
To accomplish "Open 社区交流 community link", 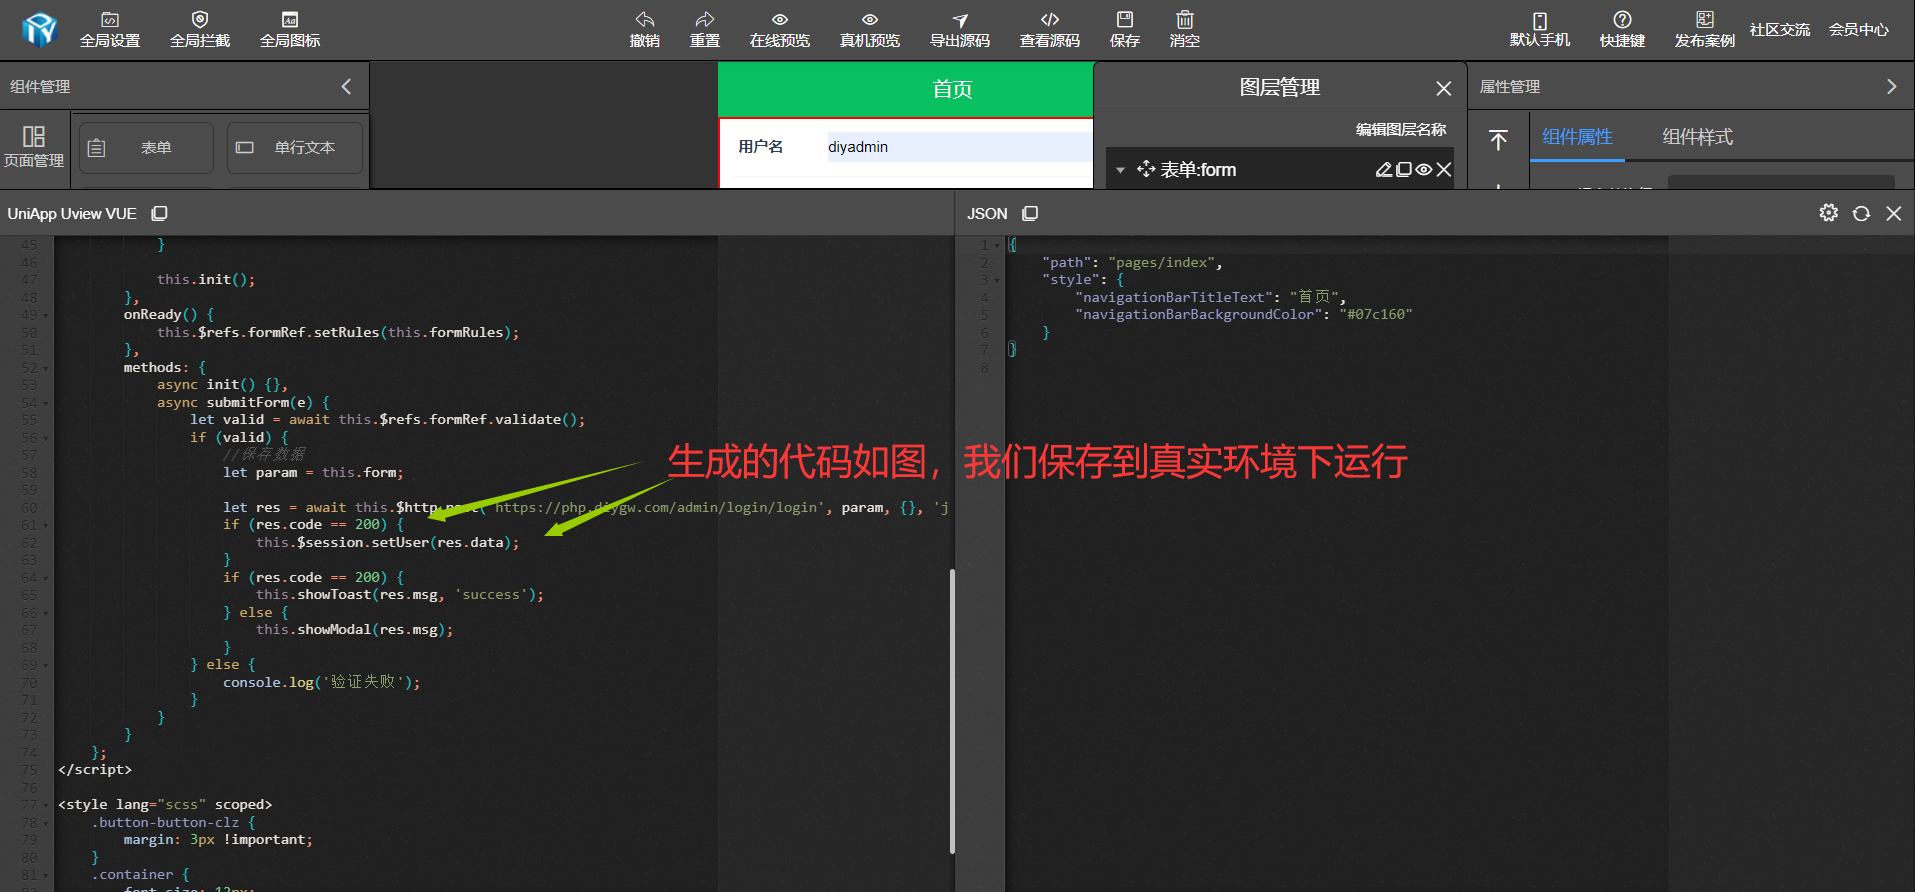I will tap(1780, 30).
